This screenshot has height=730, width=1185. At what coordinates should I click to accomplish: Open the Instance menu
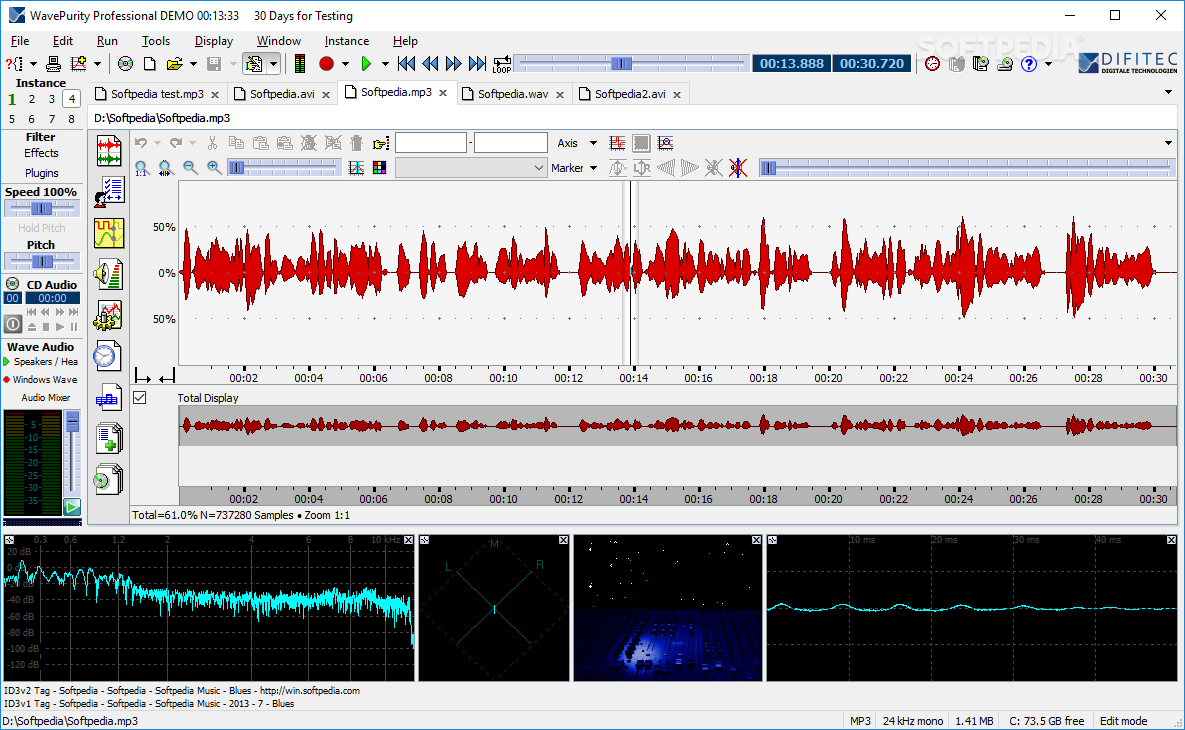pos(347,41)
